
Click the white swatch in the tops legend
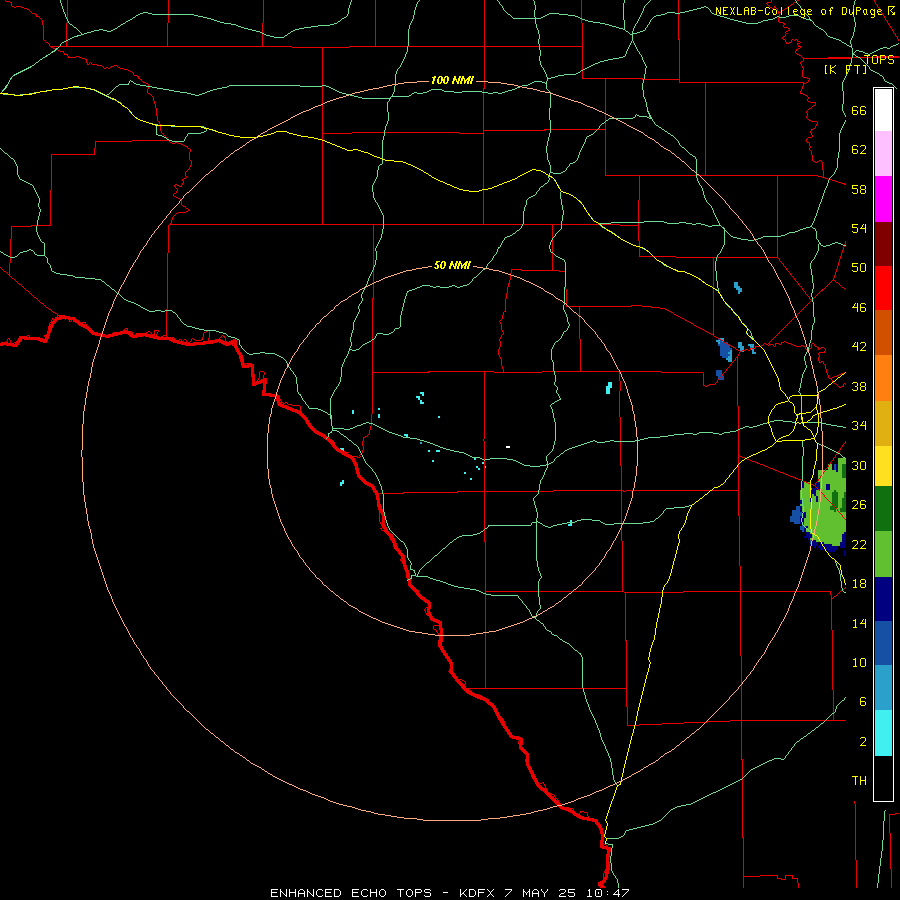[x=883, y=110]
